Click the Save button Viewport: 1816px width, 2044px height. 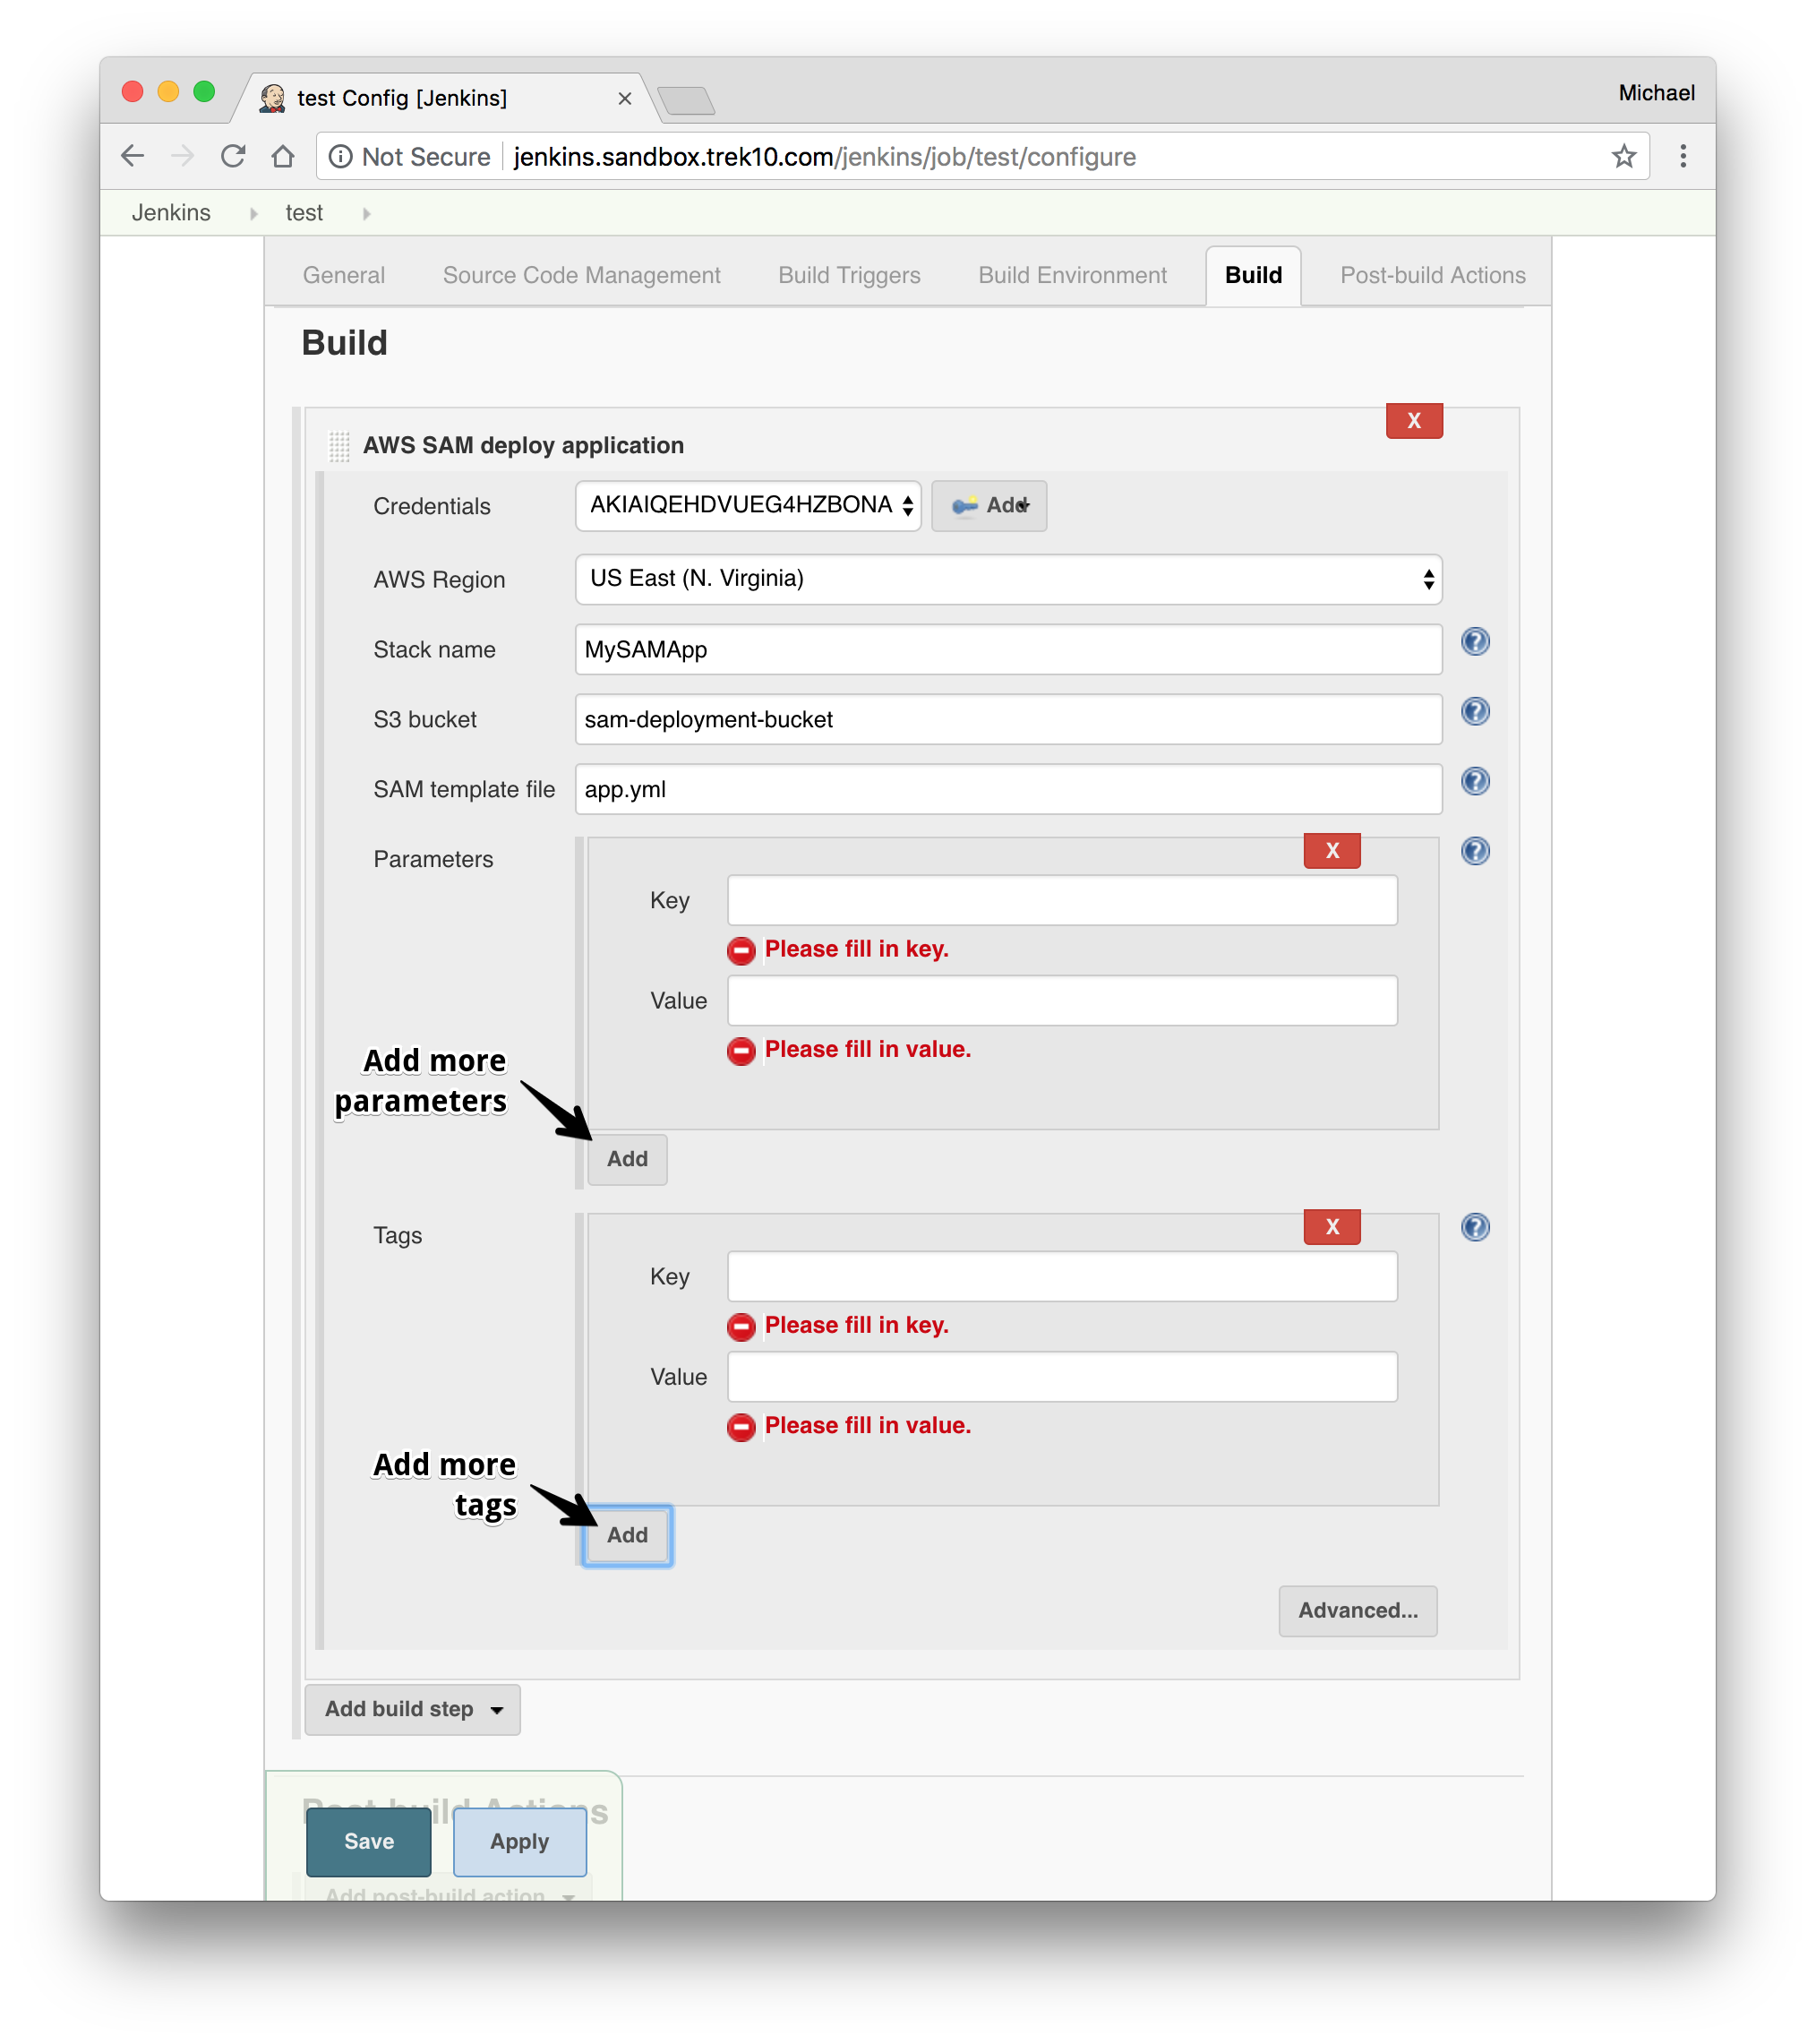(x=369, y=1842)
